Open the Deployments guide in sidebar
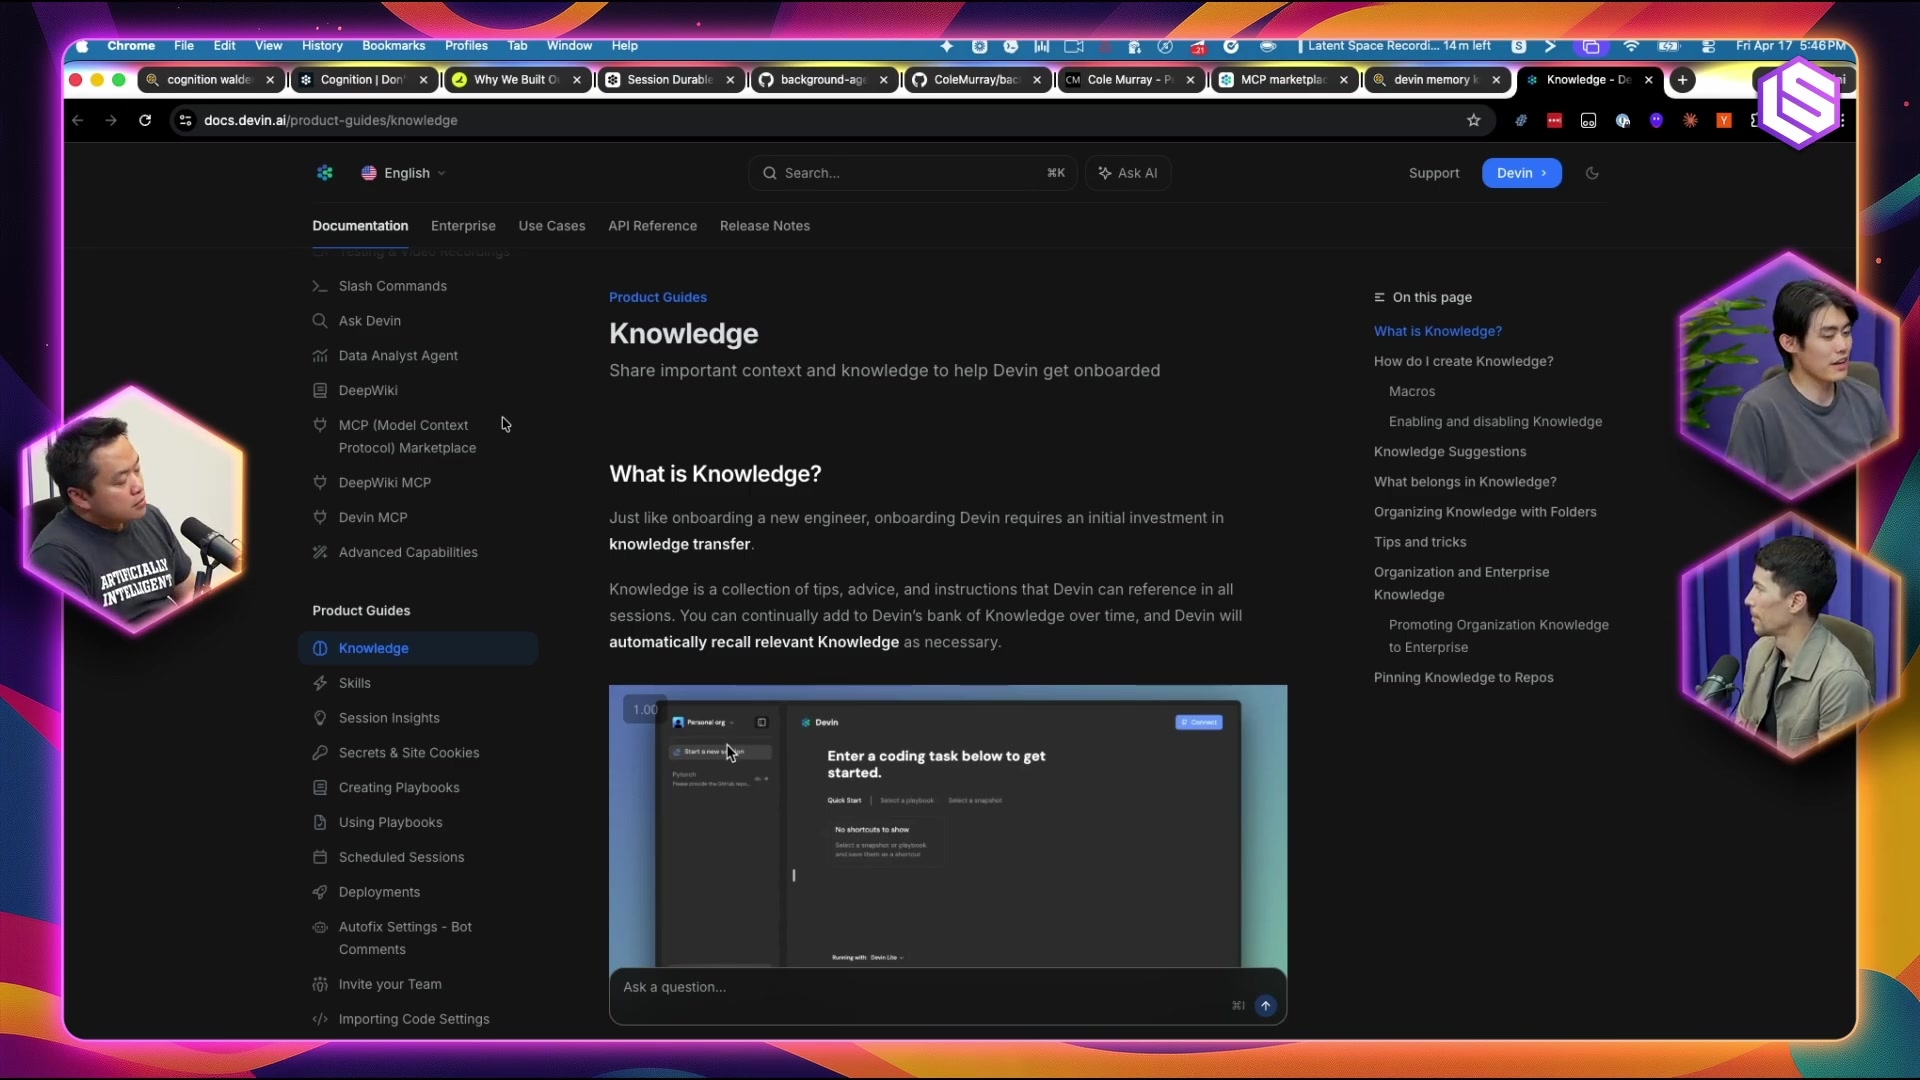 pyautogui.click(x=379, y=892)
